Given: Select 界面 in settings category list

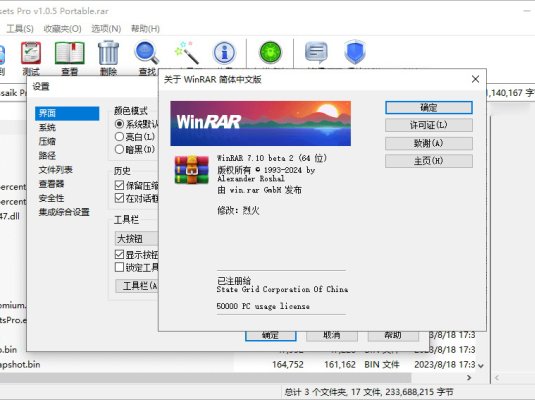Looking at the screenshot, I should [x=67, y=113].
